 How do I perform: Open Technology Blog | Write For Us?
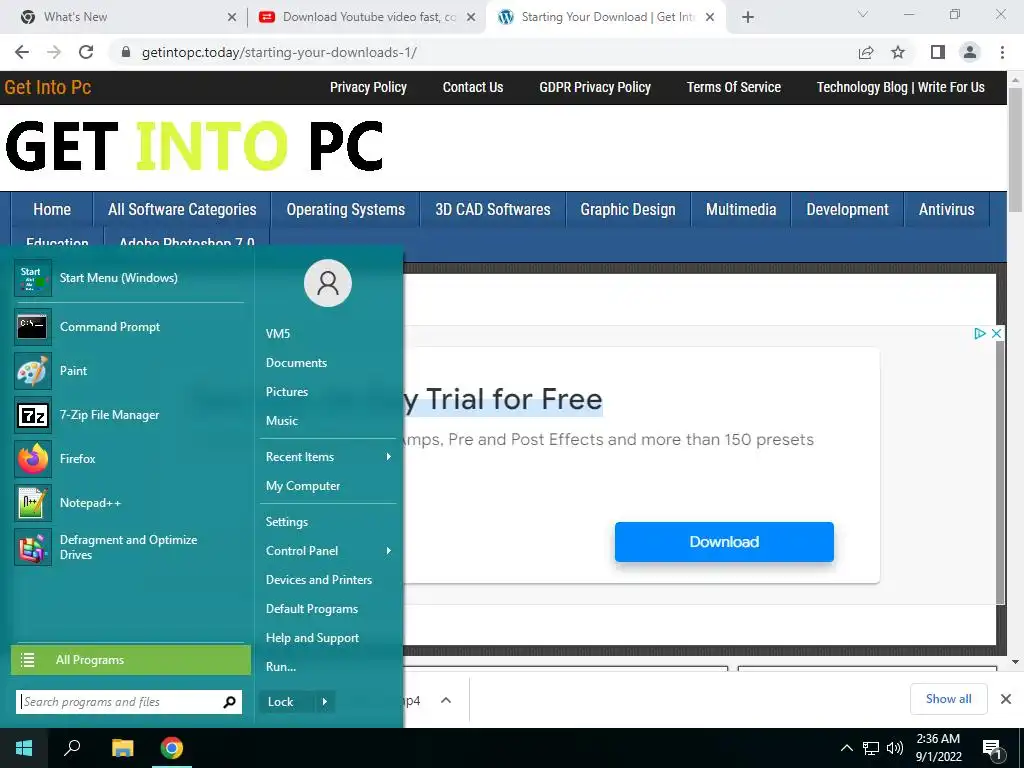(901, 88)
